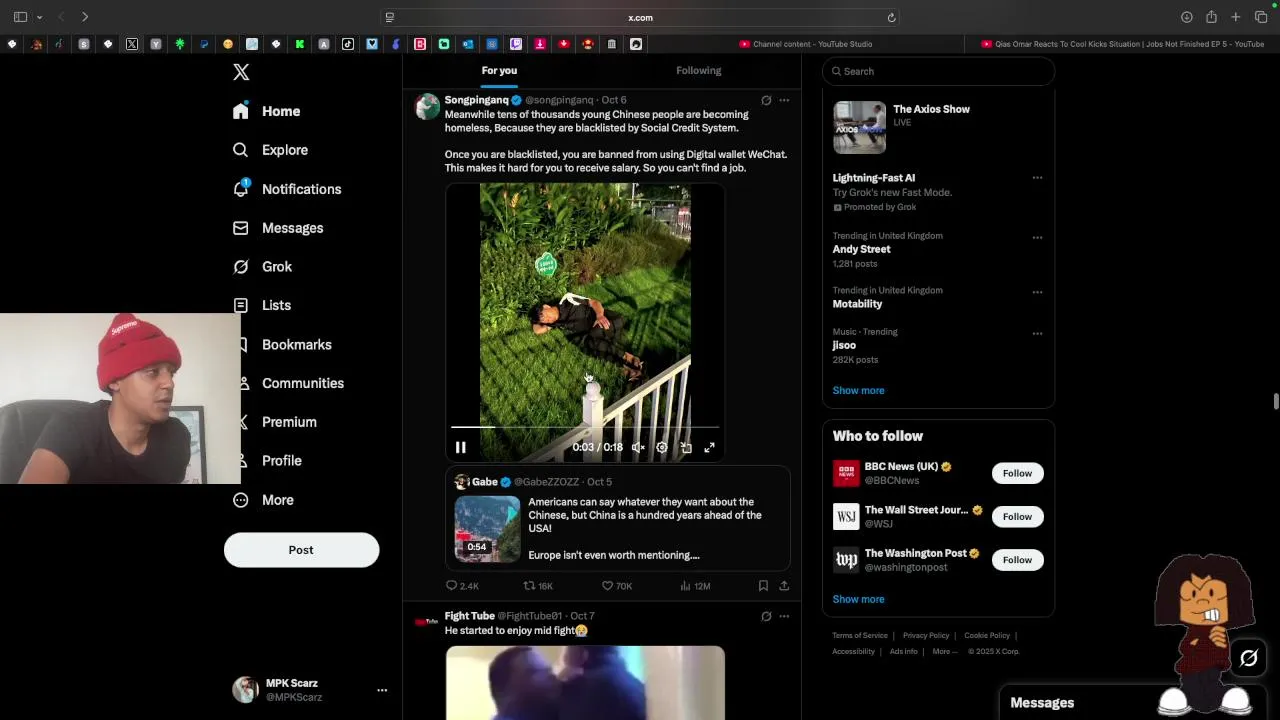The width and height of the screenshot is (1280, 720).
Task: Open Explore in the sidebar
Action: (270, 150)
